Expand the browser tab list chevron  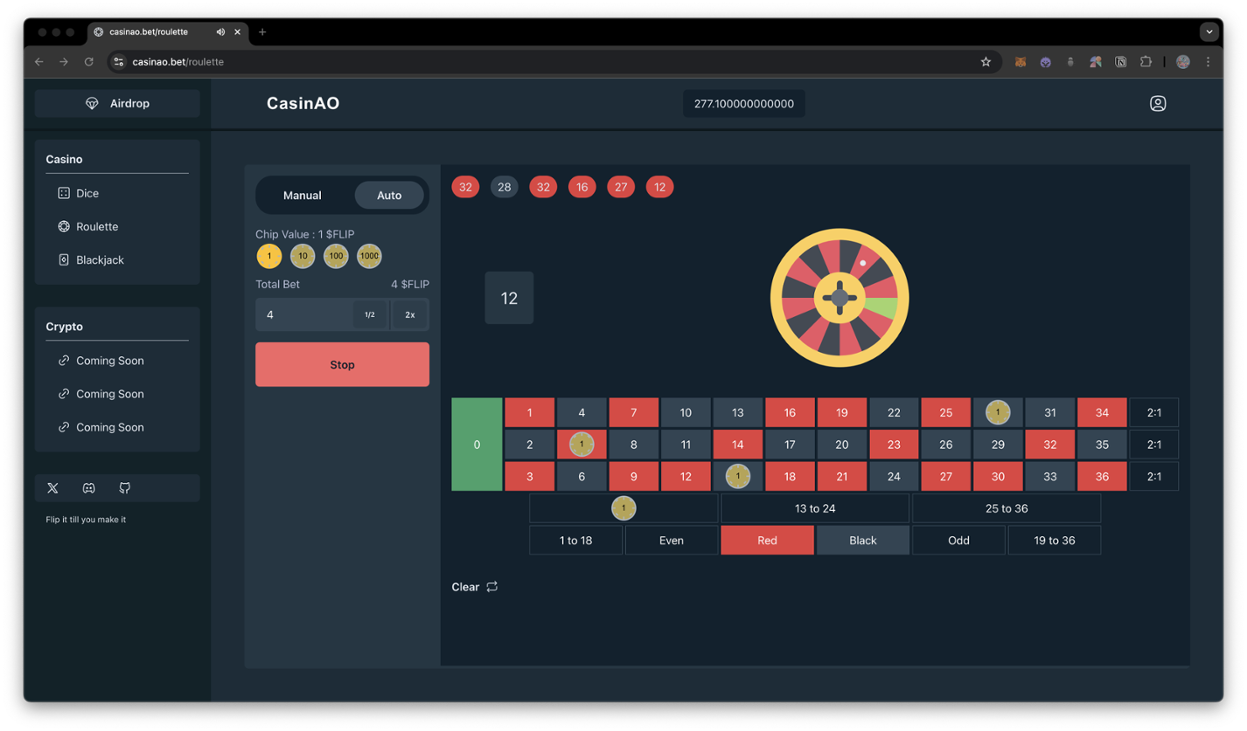tap(1209, 32)
